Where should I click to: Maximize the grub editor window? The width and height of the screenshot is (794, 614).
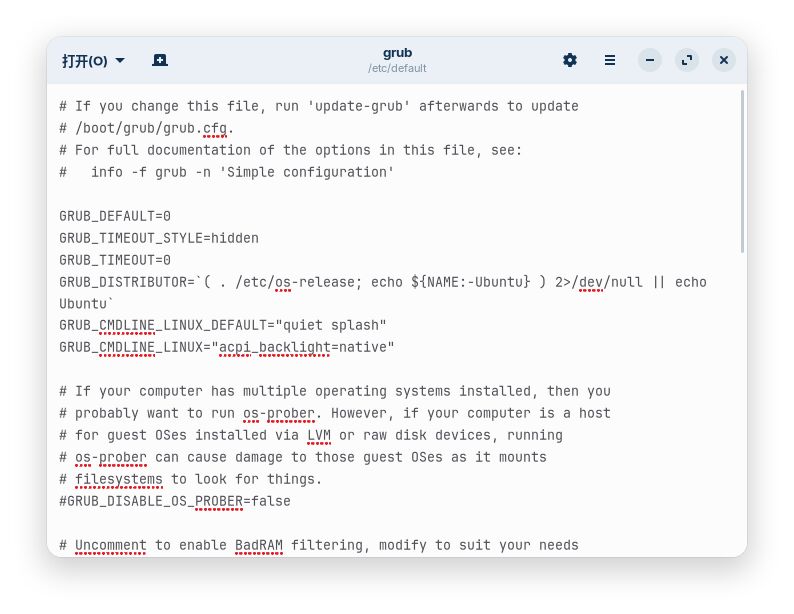click(687, 61)
